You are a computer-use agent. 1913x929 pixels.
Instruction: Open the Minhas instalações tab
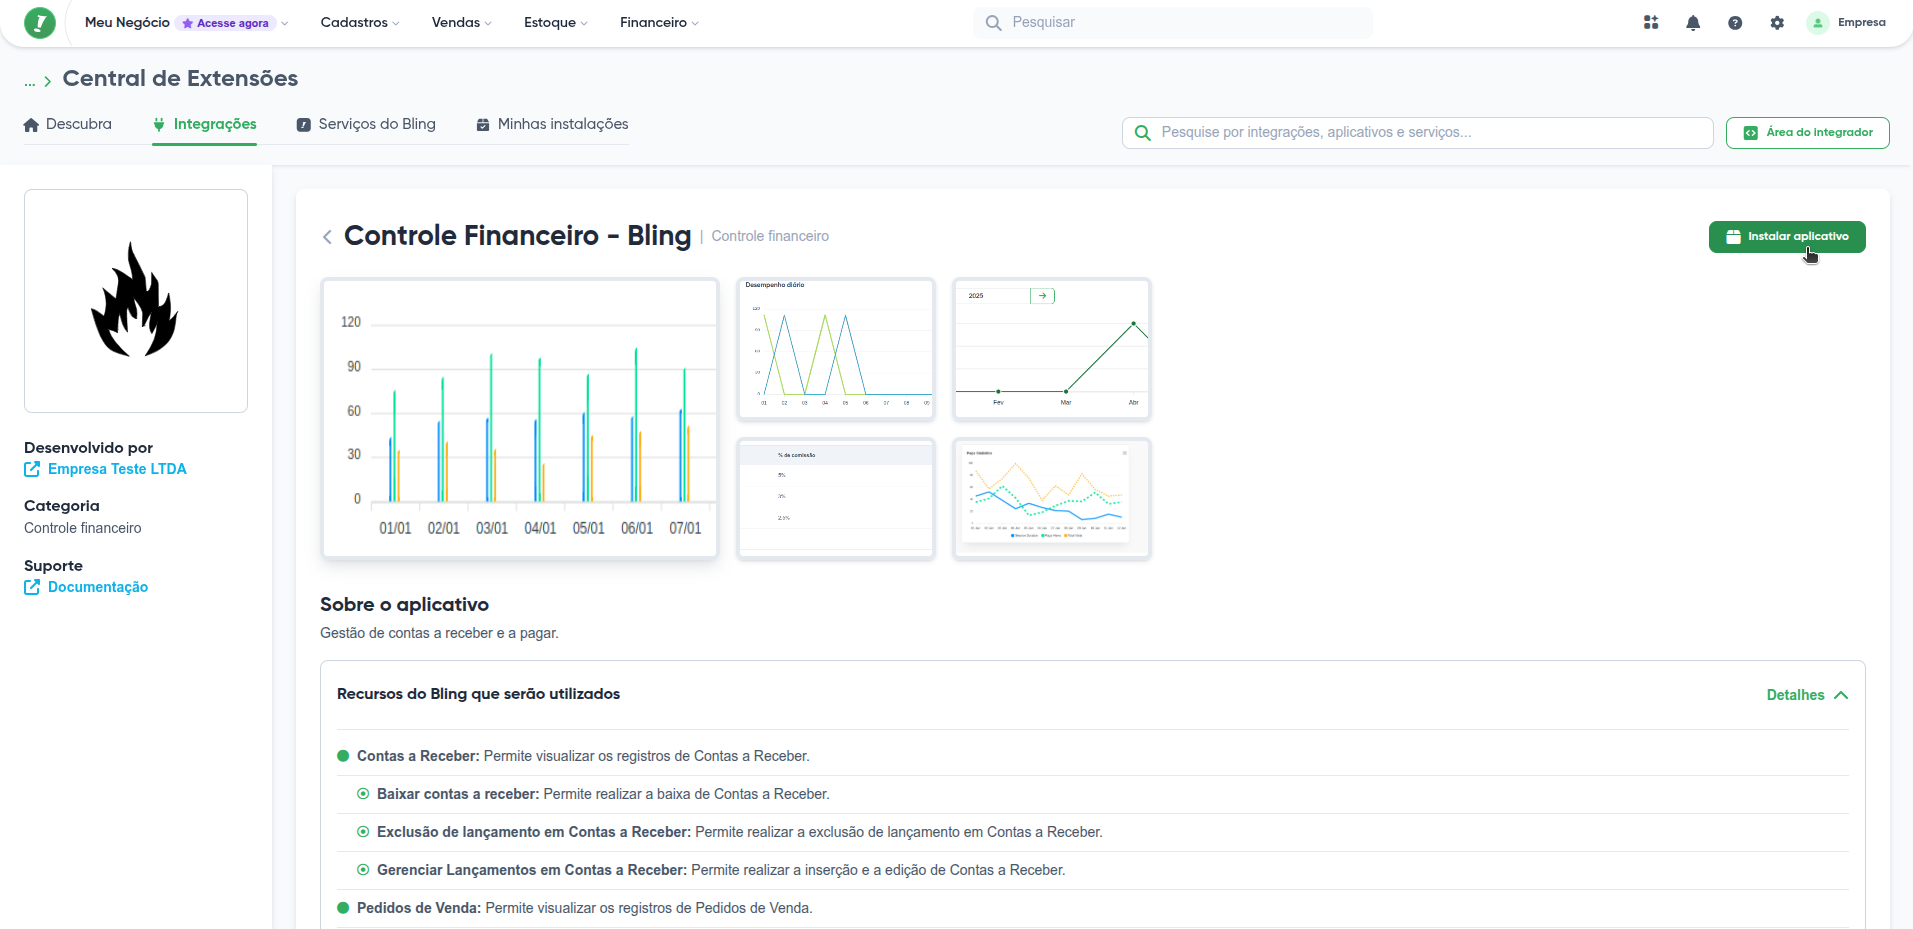tap(552, 124)
